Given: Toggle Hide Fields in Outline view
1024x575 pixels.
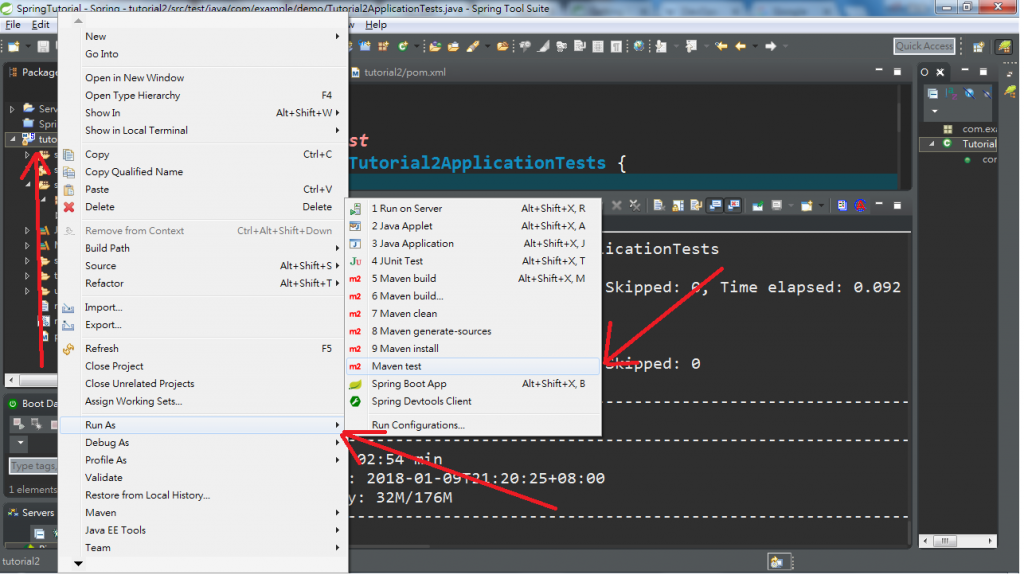Looking at the screenshot, I should click(x=969, y=94).
